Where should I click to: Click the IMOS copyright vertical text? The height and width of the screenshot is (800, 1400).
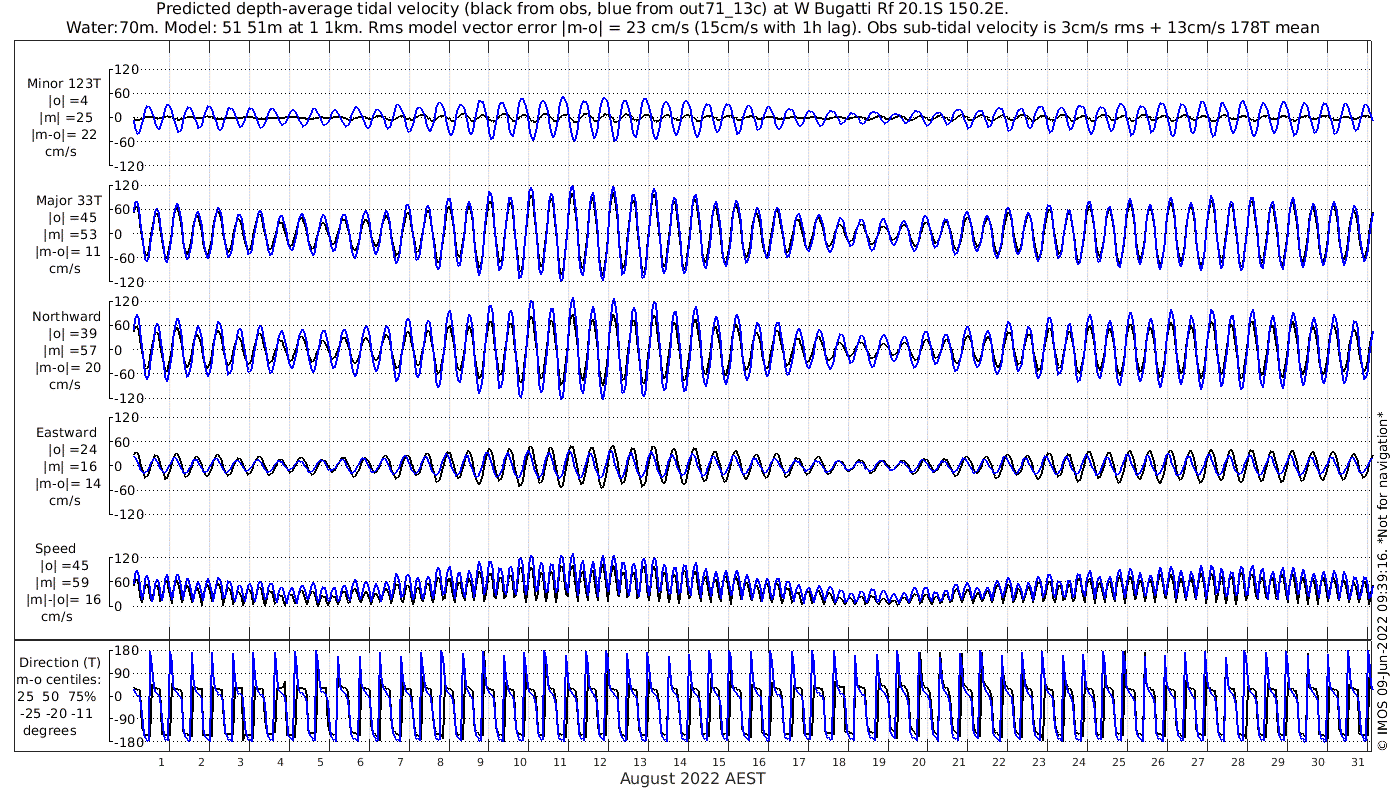pos(1383,580)
